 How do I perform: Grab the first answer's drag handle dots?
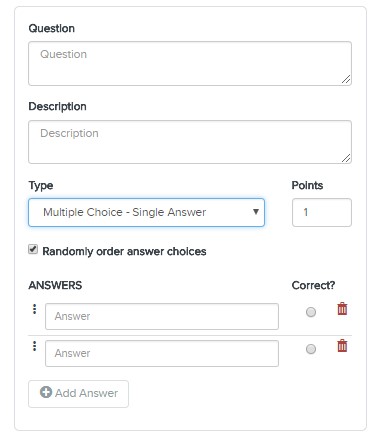click(34, 309)
